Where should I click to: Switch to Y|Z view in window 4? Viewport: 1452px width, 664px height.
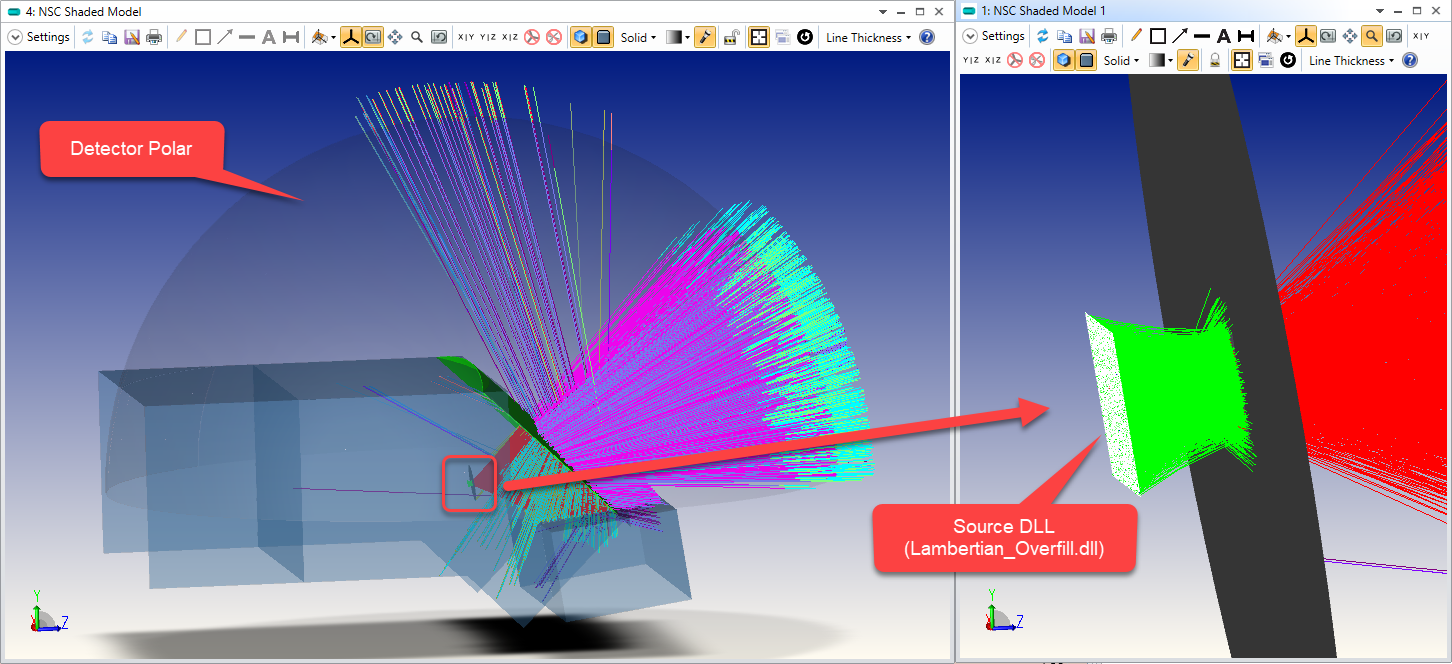(488, 37)
